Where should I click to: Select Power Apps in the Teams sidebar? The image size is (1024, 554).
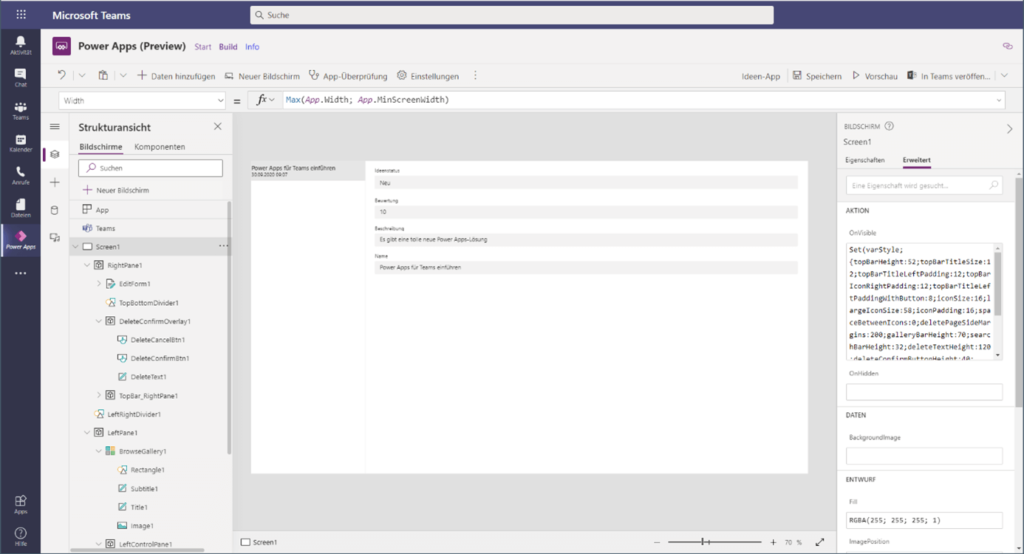point(20,240)
